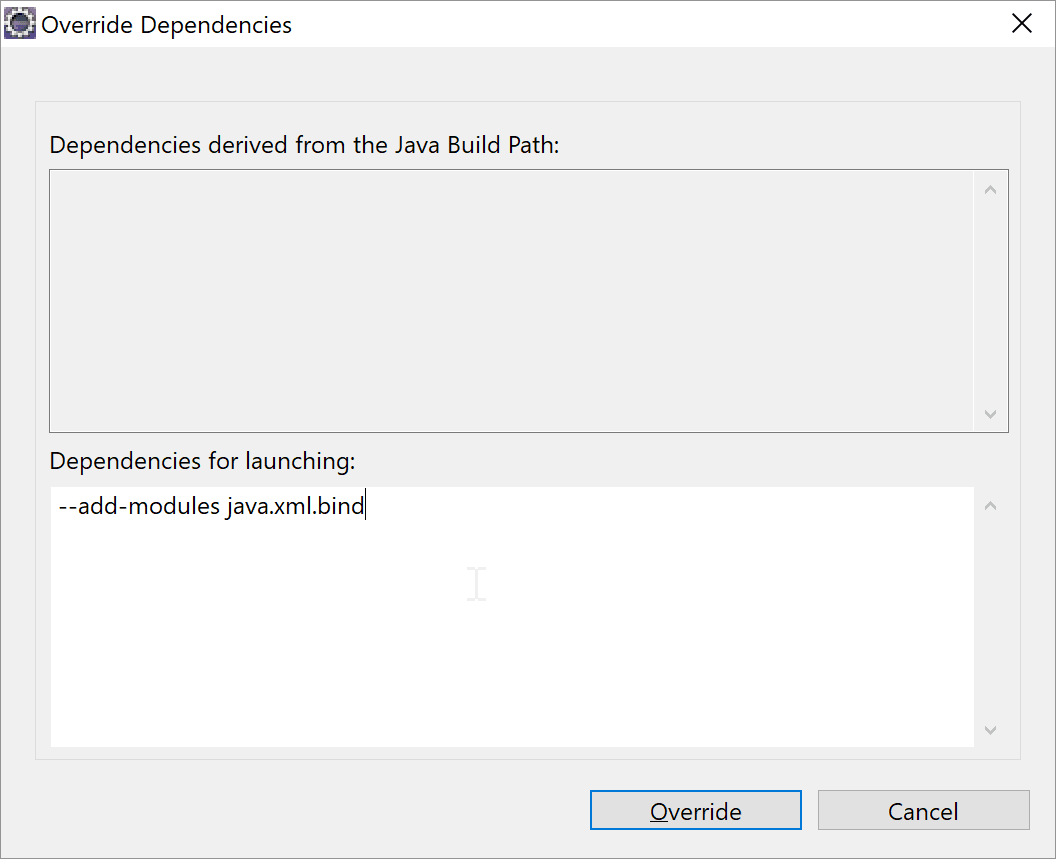Click down arrow of derived dependencies scrollbar
The image size is (1056, 859).
[x=990, y=414]
